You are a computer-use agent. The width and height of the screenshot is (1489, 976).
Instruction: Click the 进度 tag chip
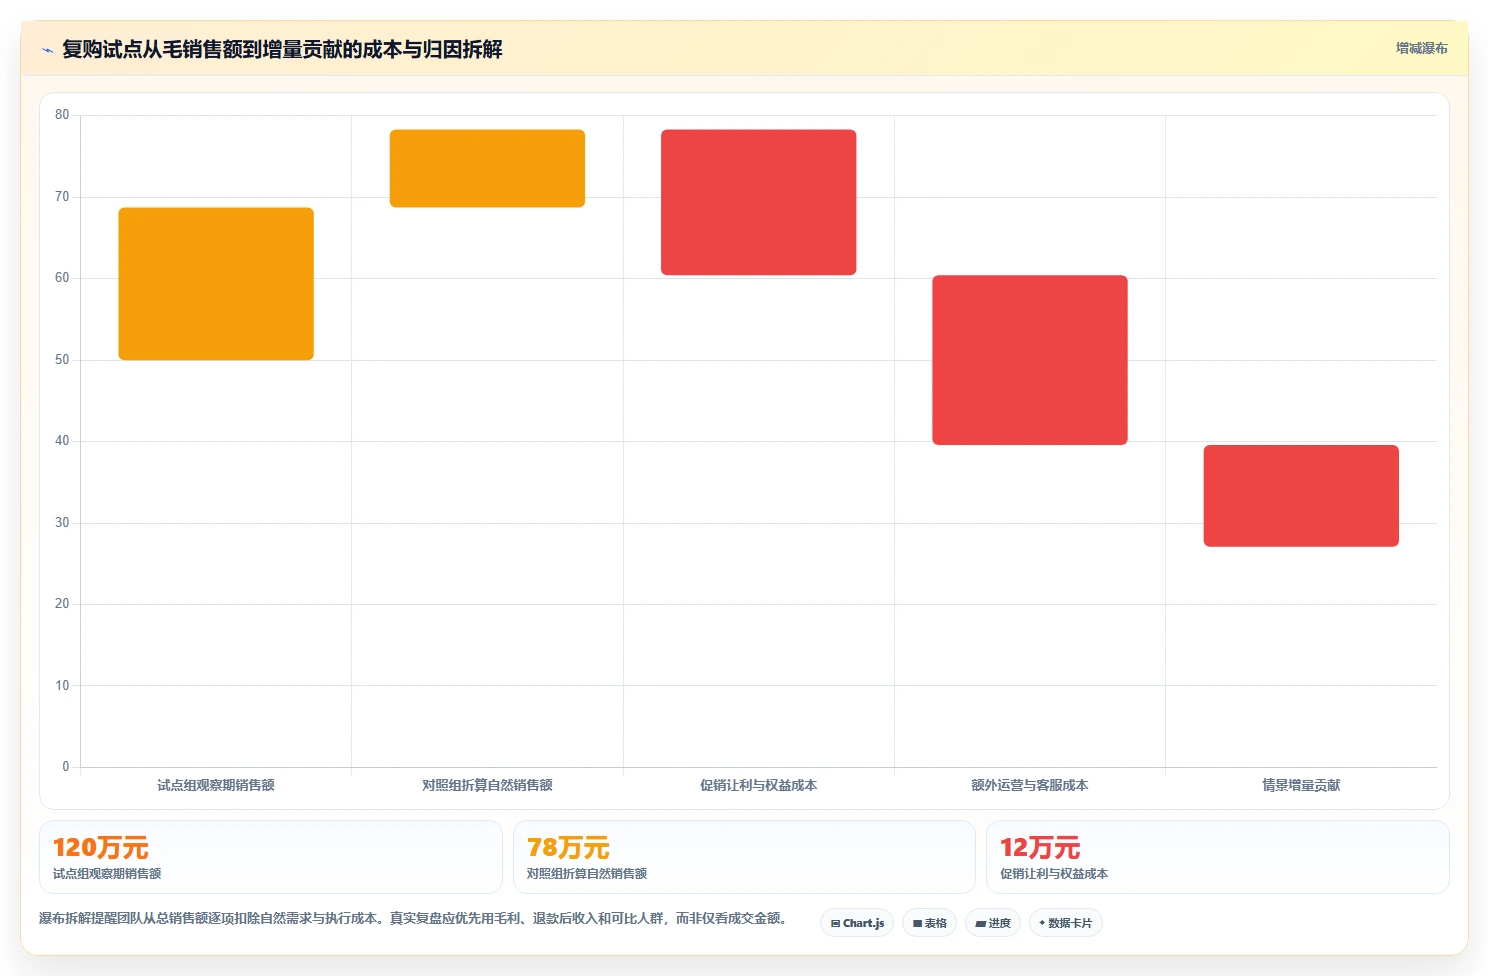(993, 923)
